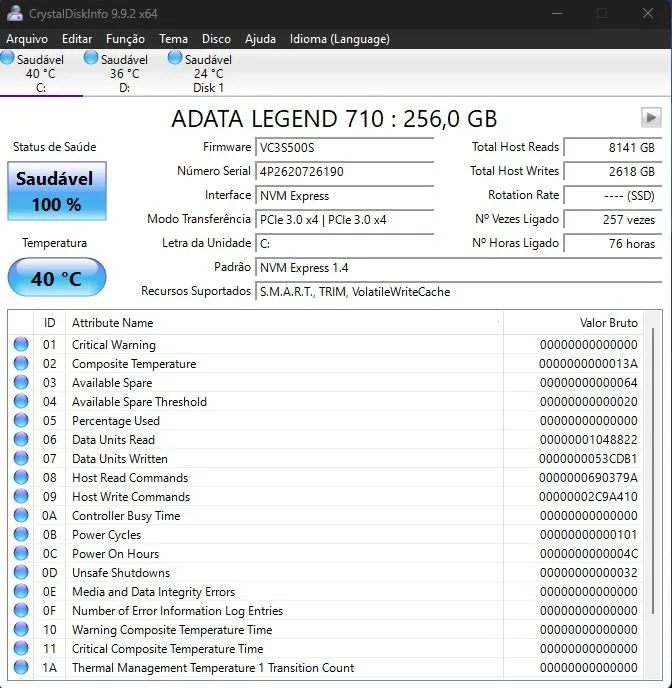
Task: Click the transfer mode field PCIe 3.0 x4
Action: [344, 220]
